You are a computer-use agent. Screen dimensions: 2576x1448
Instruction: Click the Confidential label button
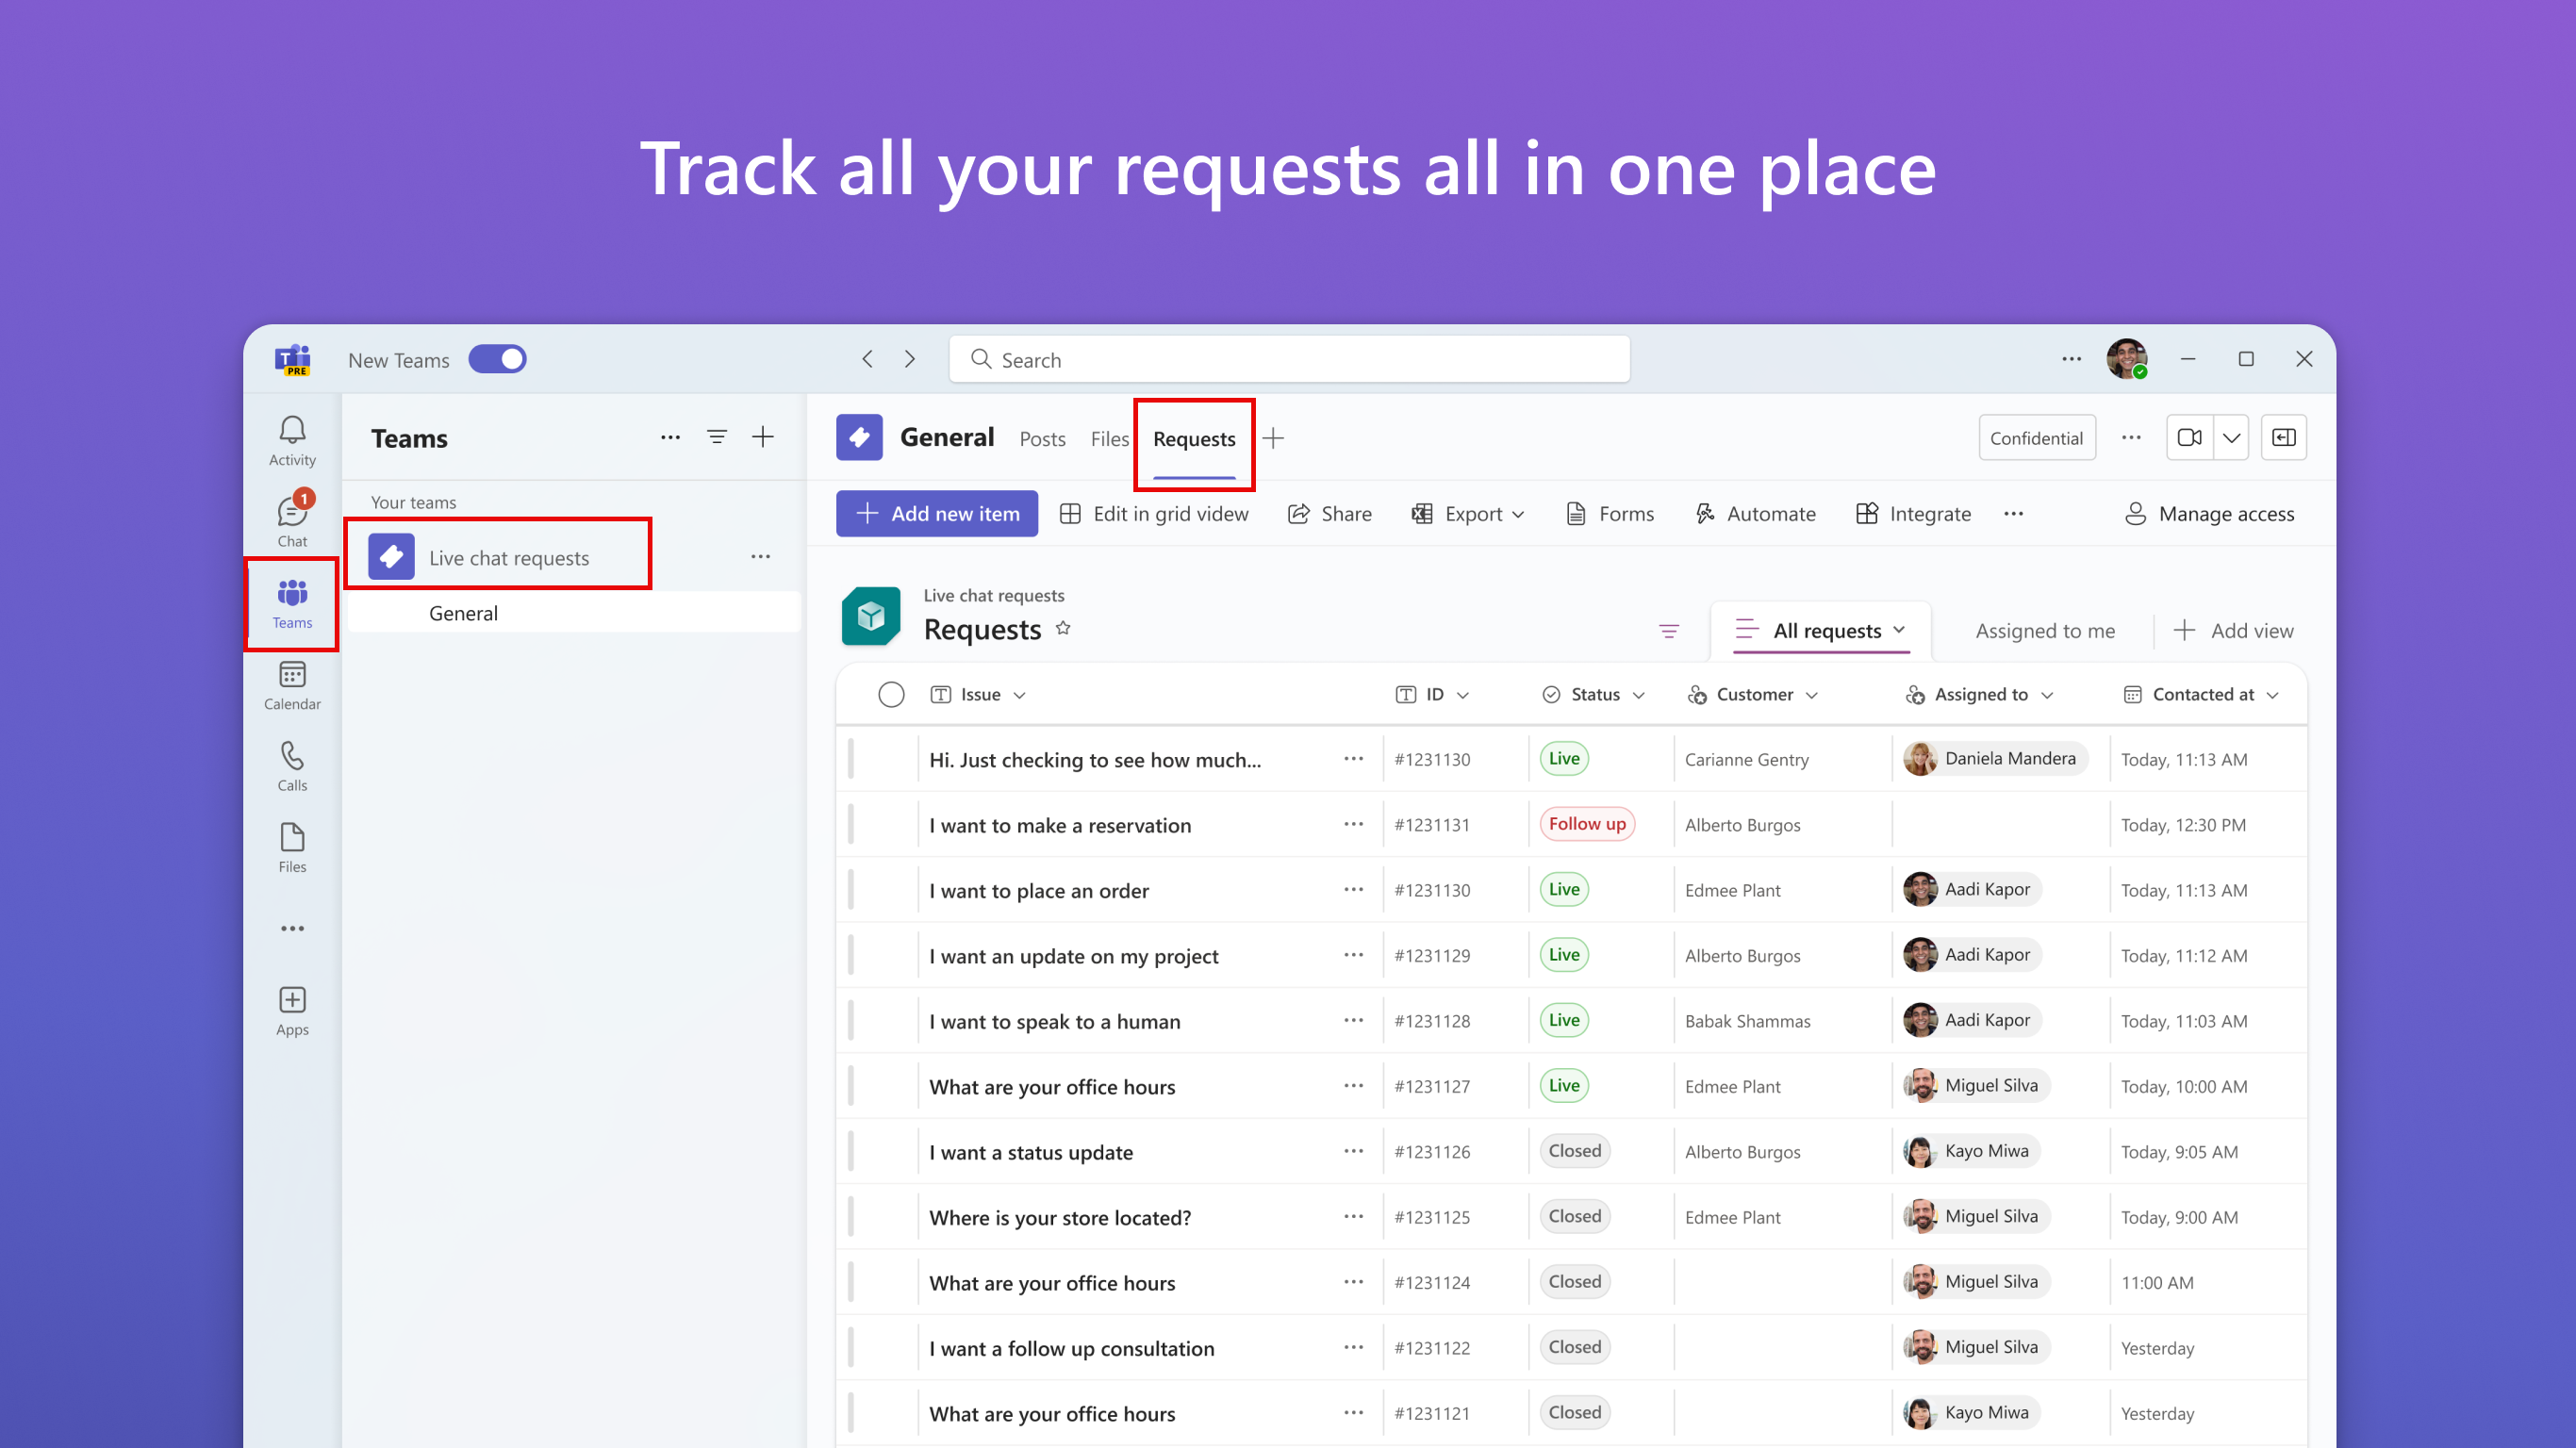[2036, 437]
